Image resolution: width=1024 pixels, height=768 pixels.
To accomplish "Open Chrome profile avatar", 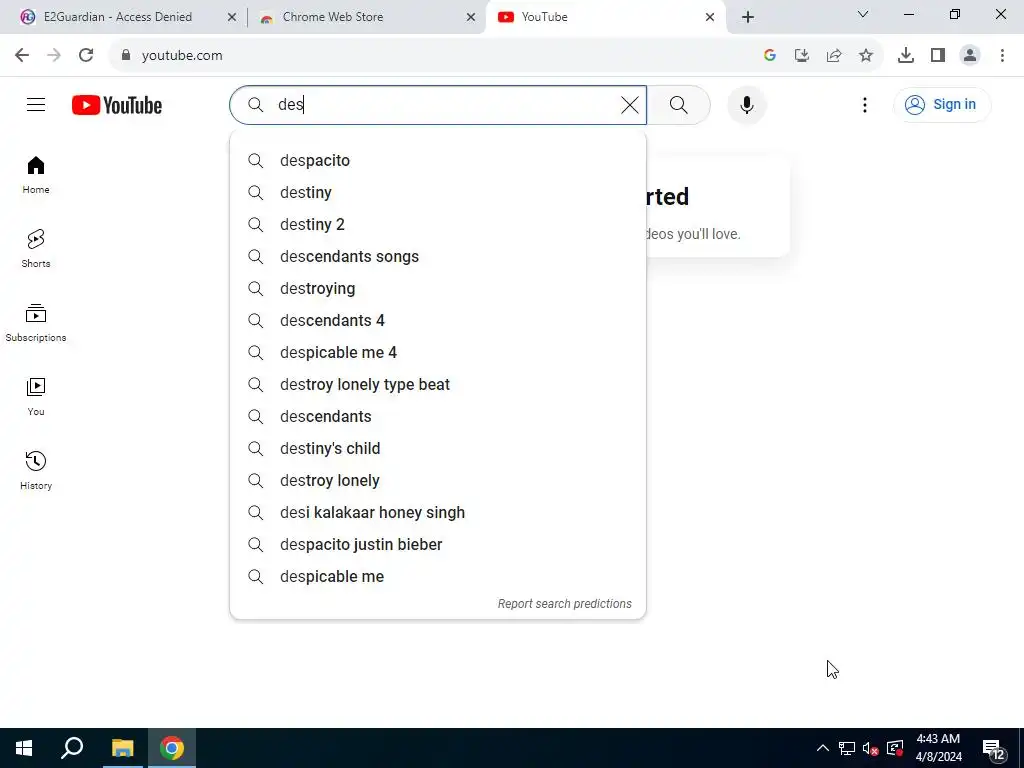I will point(970,55).
